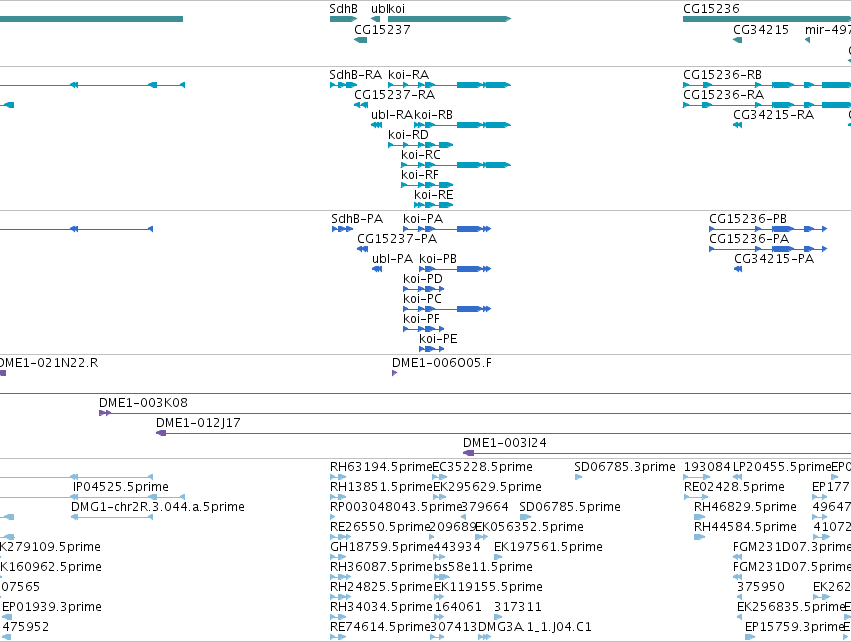This screenshot has height=642, width=851.
Task: Click EST DMG1-chr2R.3.044.a.5prime
Action: coord(157,507)
